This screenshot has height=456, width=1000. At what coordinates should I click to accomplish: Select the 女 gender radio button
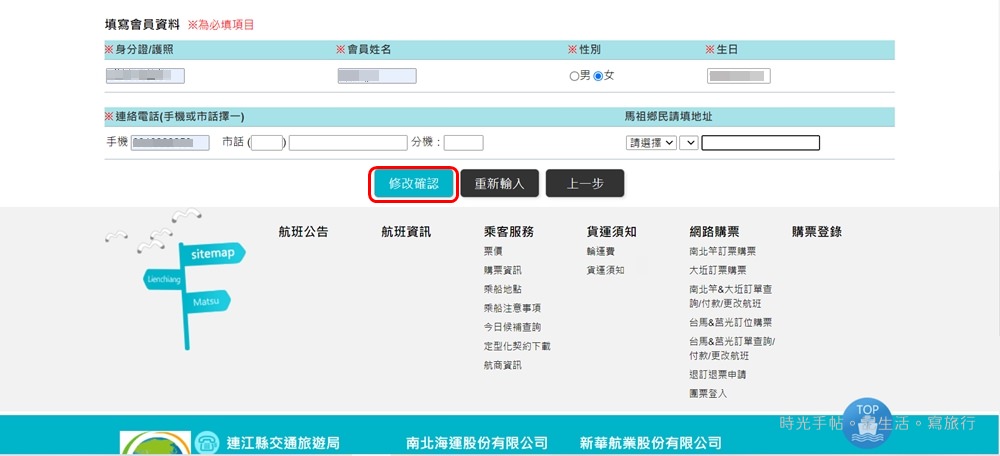coord(598,77)
